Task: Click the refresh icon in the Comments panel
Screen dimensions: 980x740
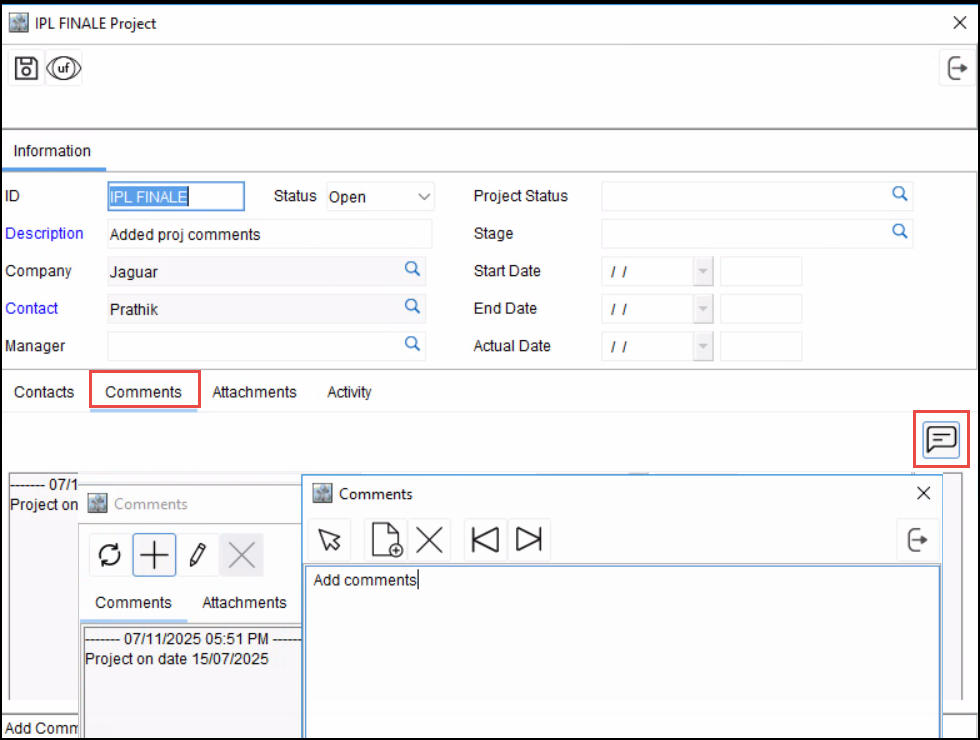Action: pos(110,555)
